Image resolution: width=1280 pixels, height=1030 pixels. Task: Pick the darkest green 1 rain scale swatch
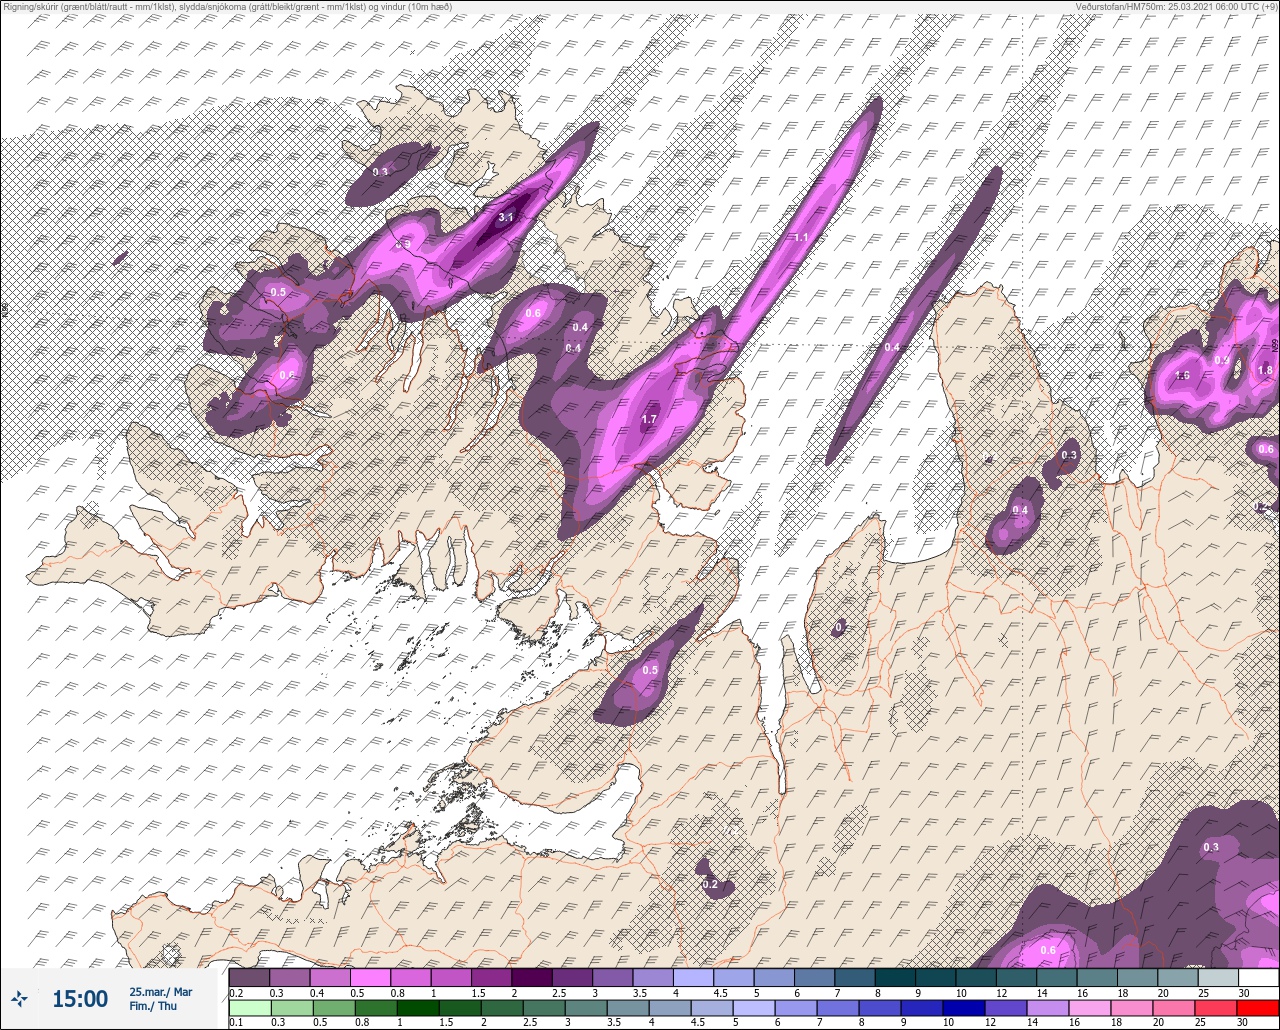(416, 1008)
